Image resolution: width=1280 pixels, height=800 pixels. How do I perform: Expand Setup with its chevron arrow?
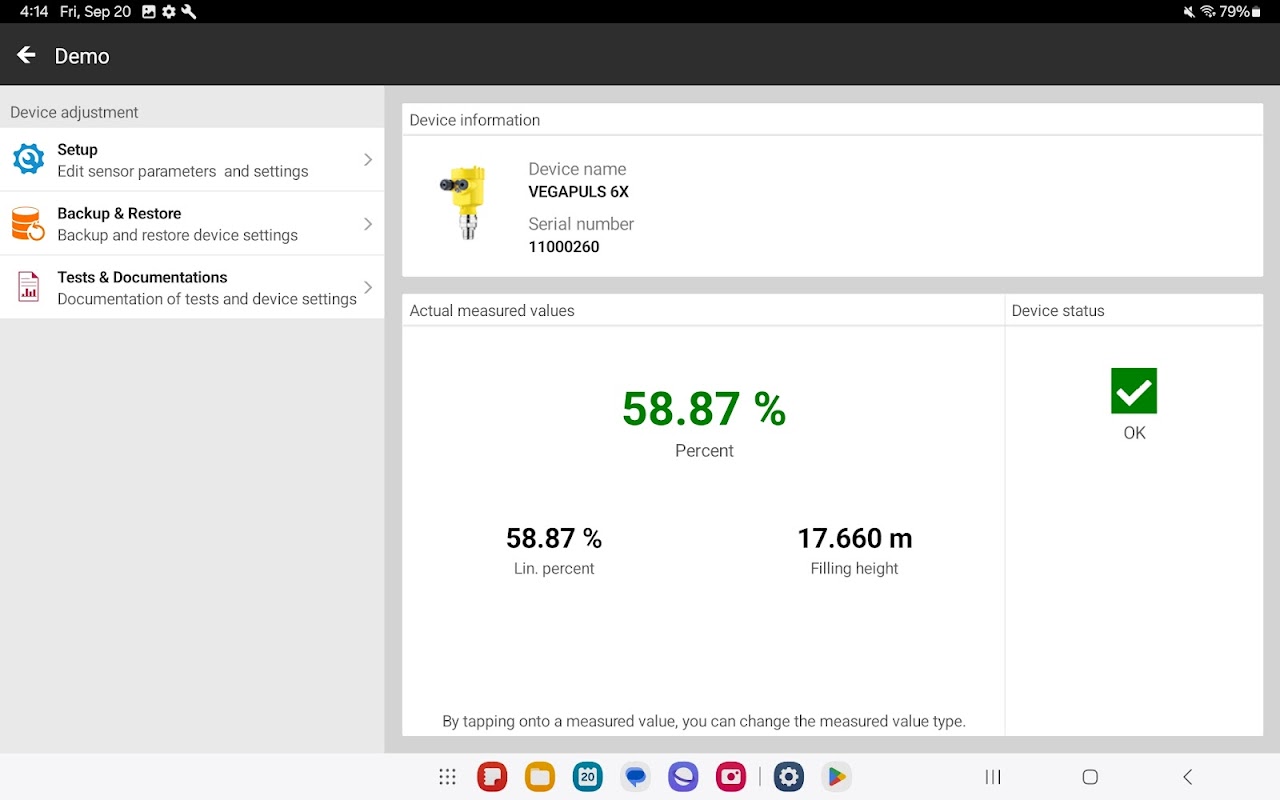[x=367, y=160]
